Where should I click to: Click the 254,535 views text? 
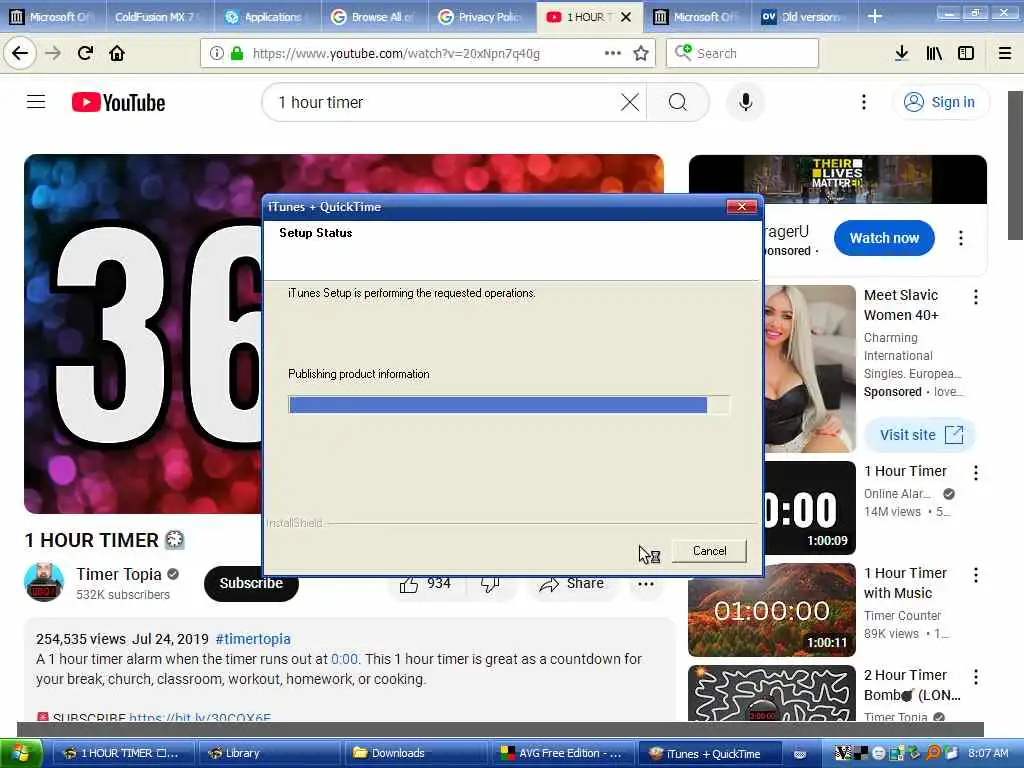pos(80,639)
